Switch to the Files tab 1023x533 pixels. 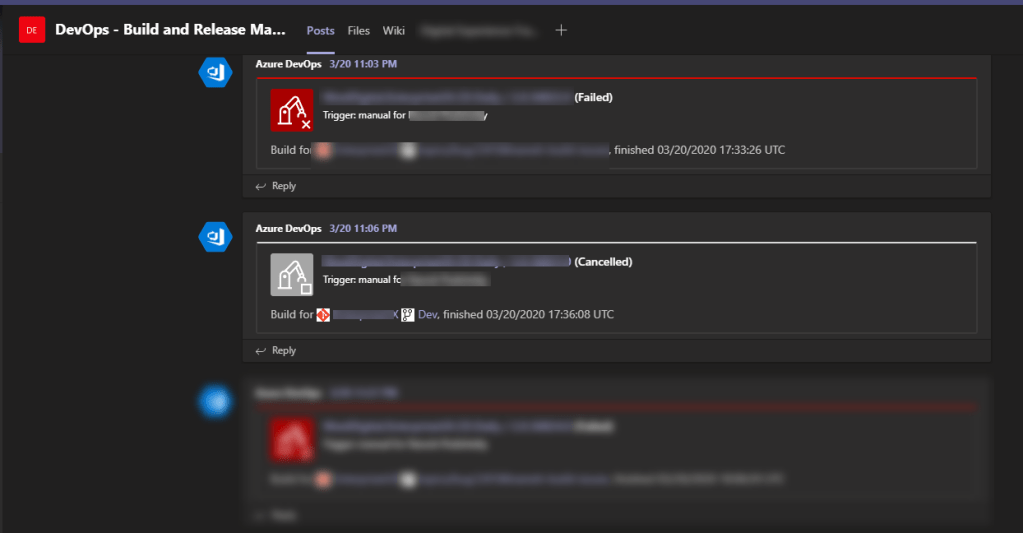click(359, 31)
